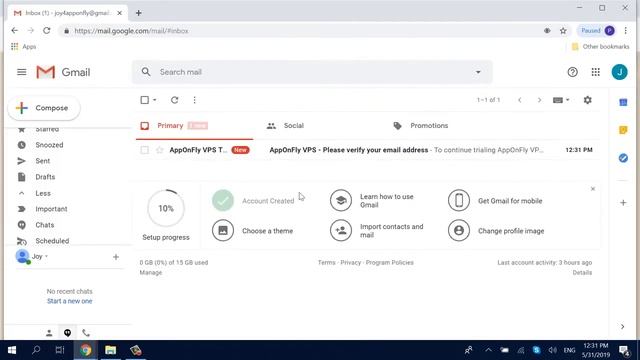Open the Windows Start menu
Viewport: 640px width, 360px height.
pyautogui.click(x=12, y=350)
